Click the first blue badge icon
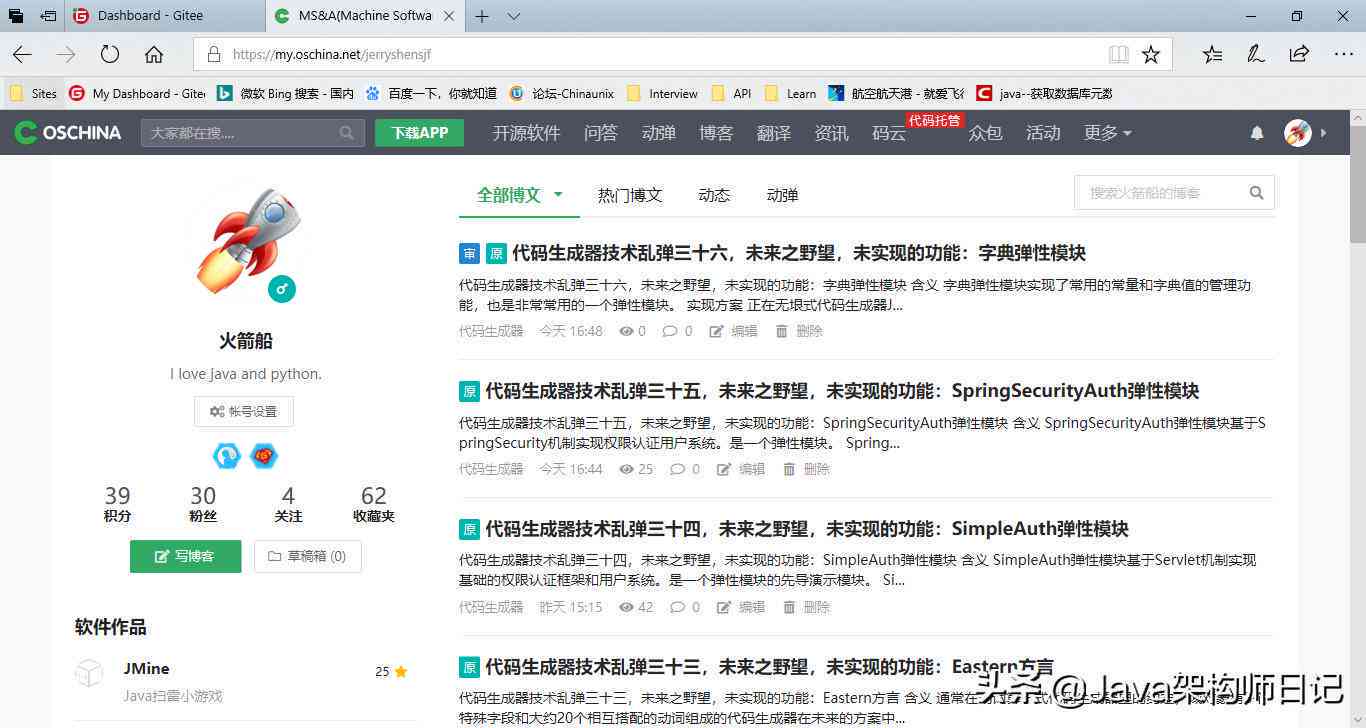Viewport: 1366px width, 728px height. click(x=227, y=456)
